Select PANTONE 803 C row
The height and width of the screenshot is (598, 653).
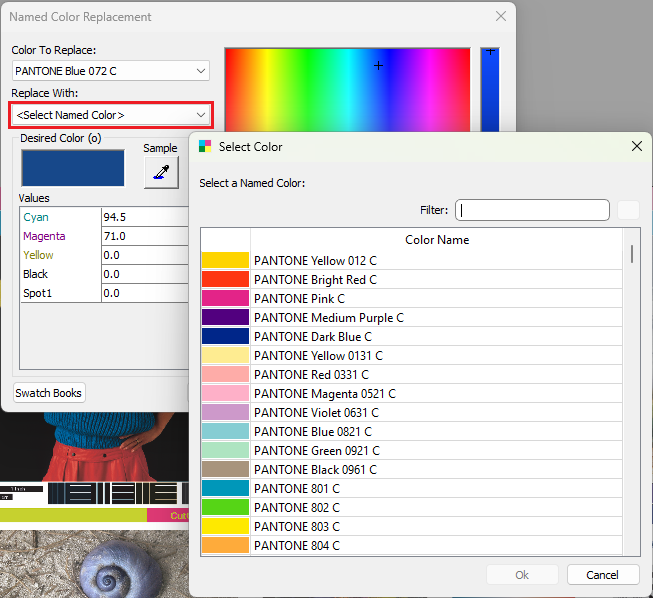[411, 527]
